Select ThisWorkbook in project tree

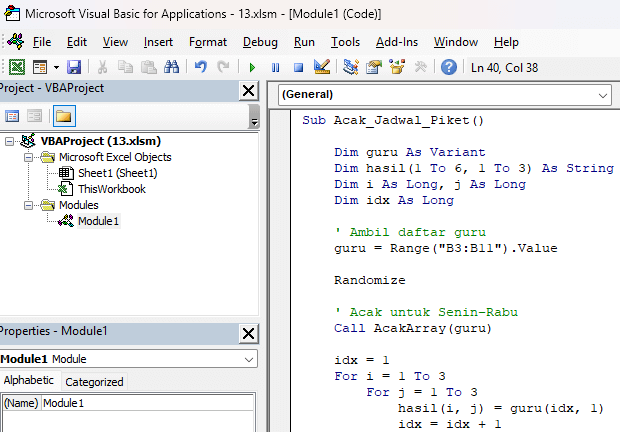tap(112, 189)
